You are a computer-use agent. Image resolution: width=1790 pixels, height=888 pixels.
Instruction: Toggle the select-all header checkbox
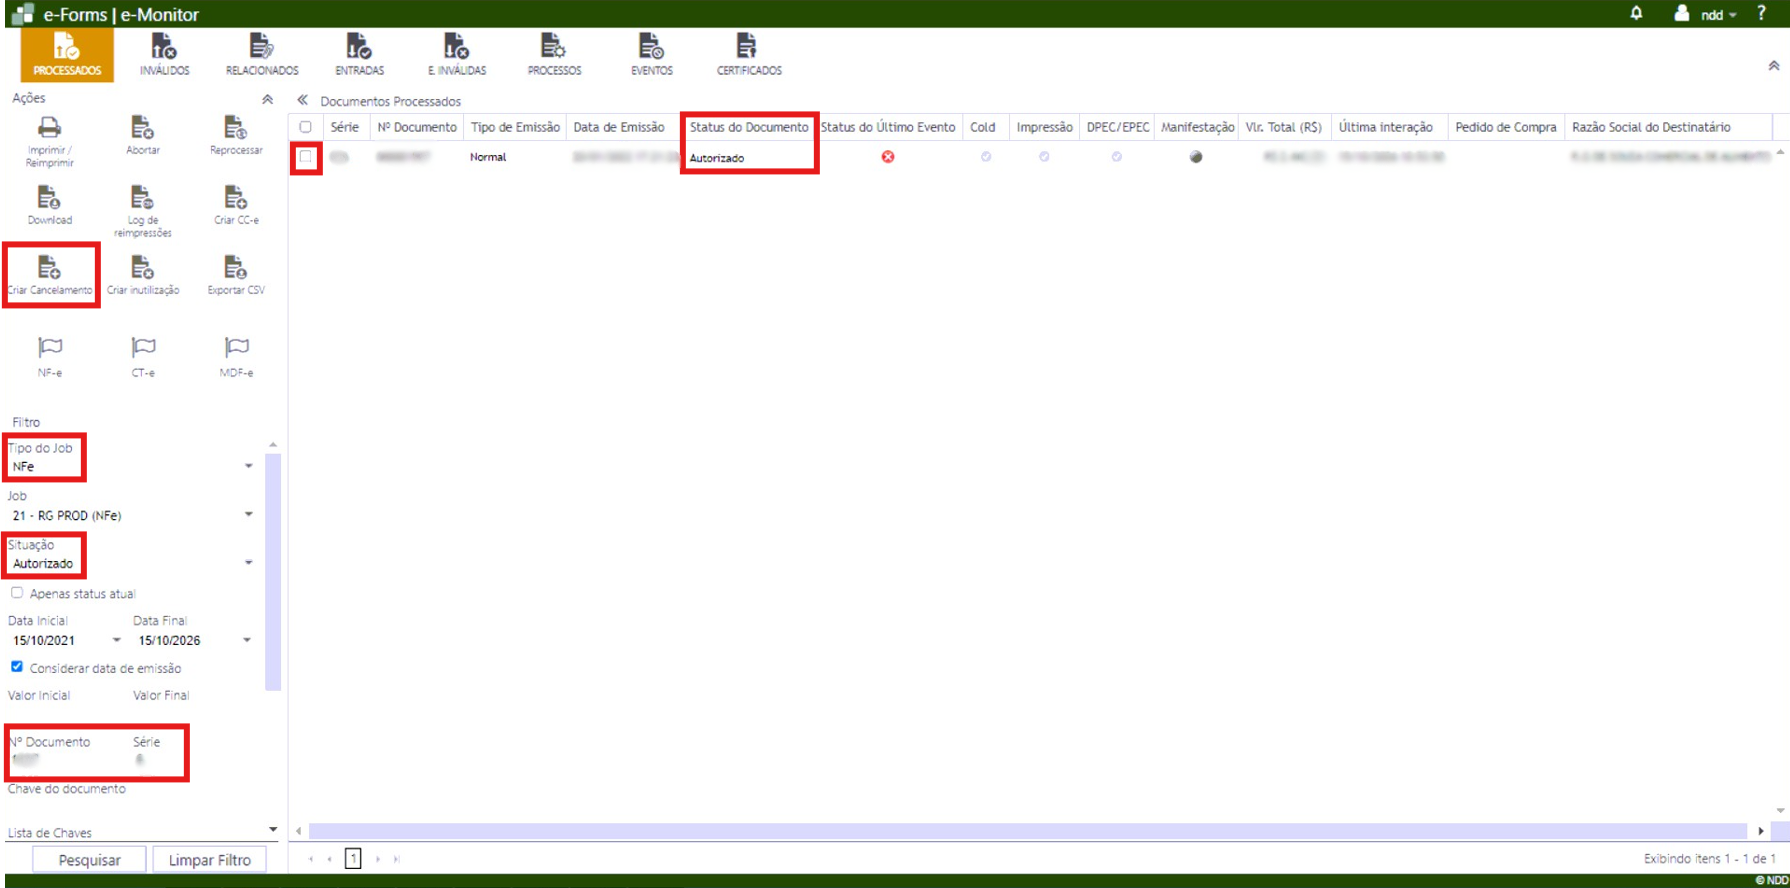(x=306, y=127)
